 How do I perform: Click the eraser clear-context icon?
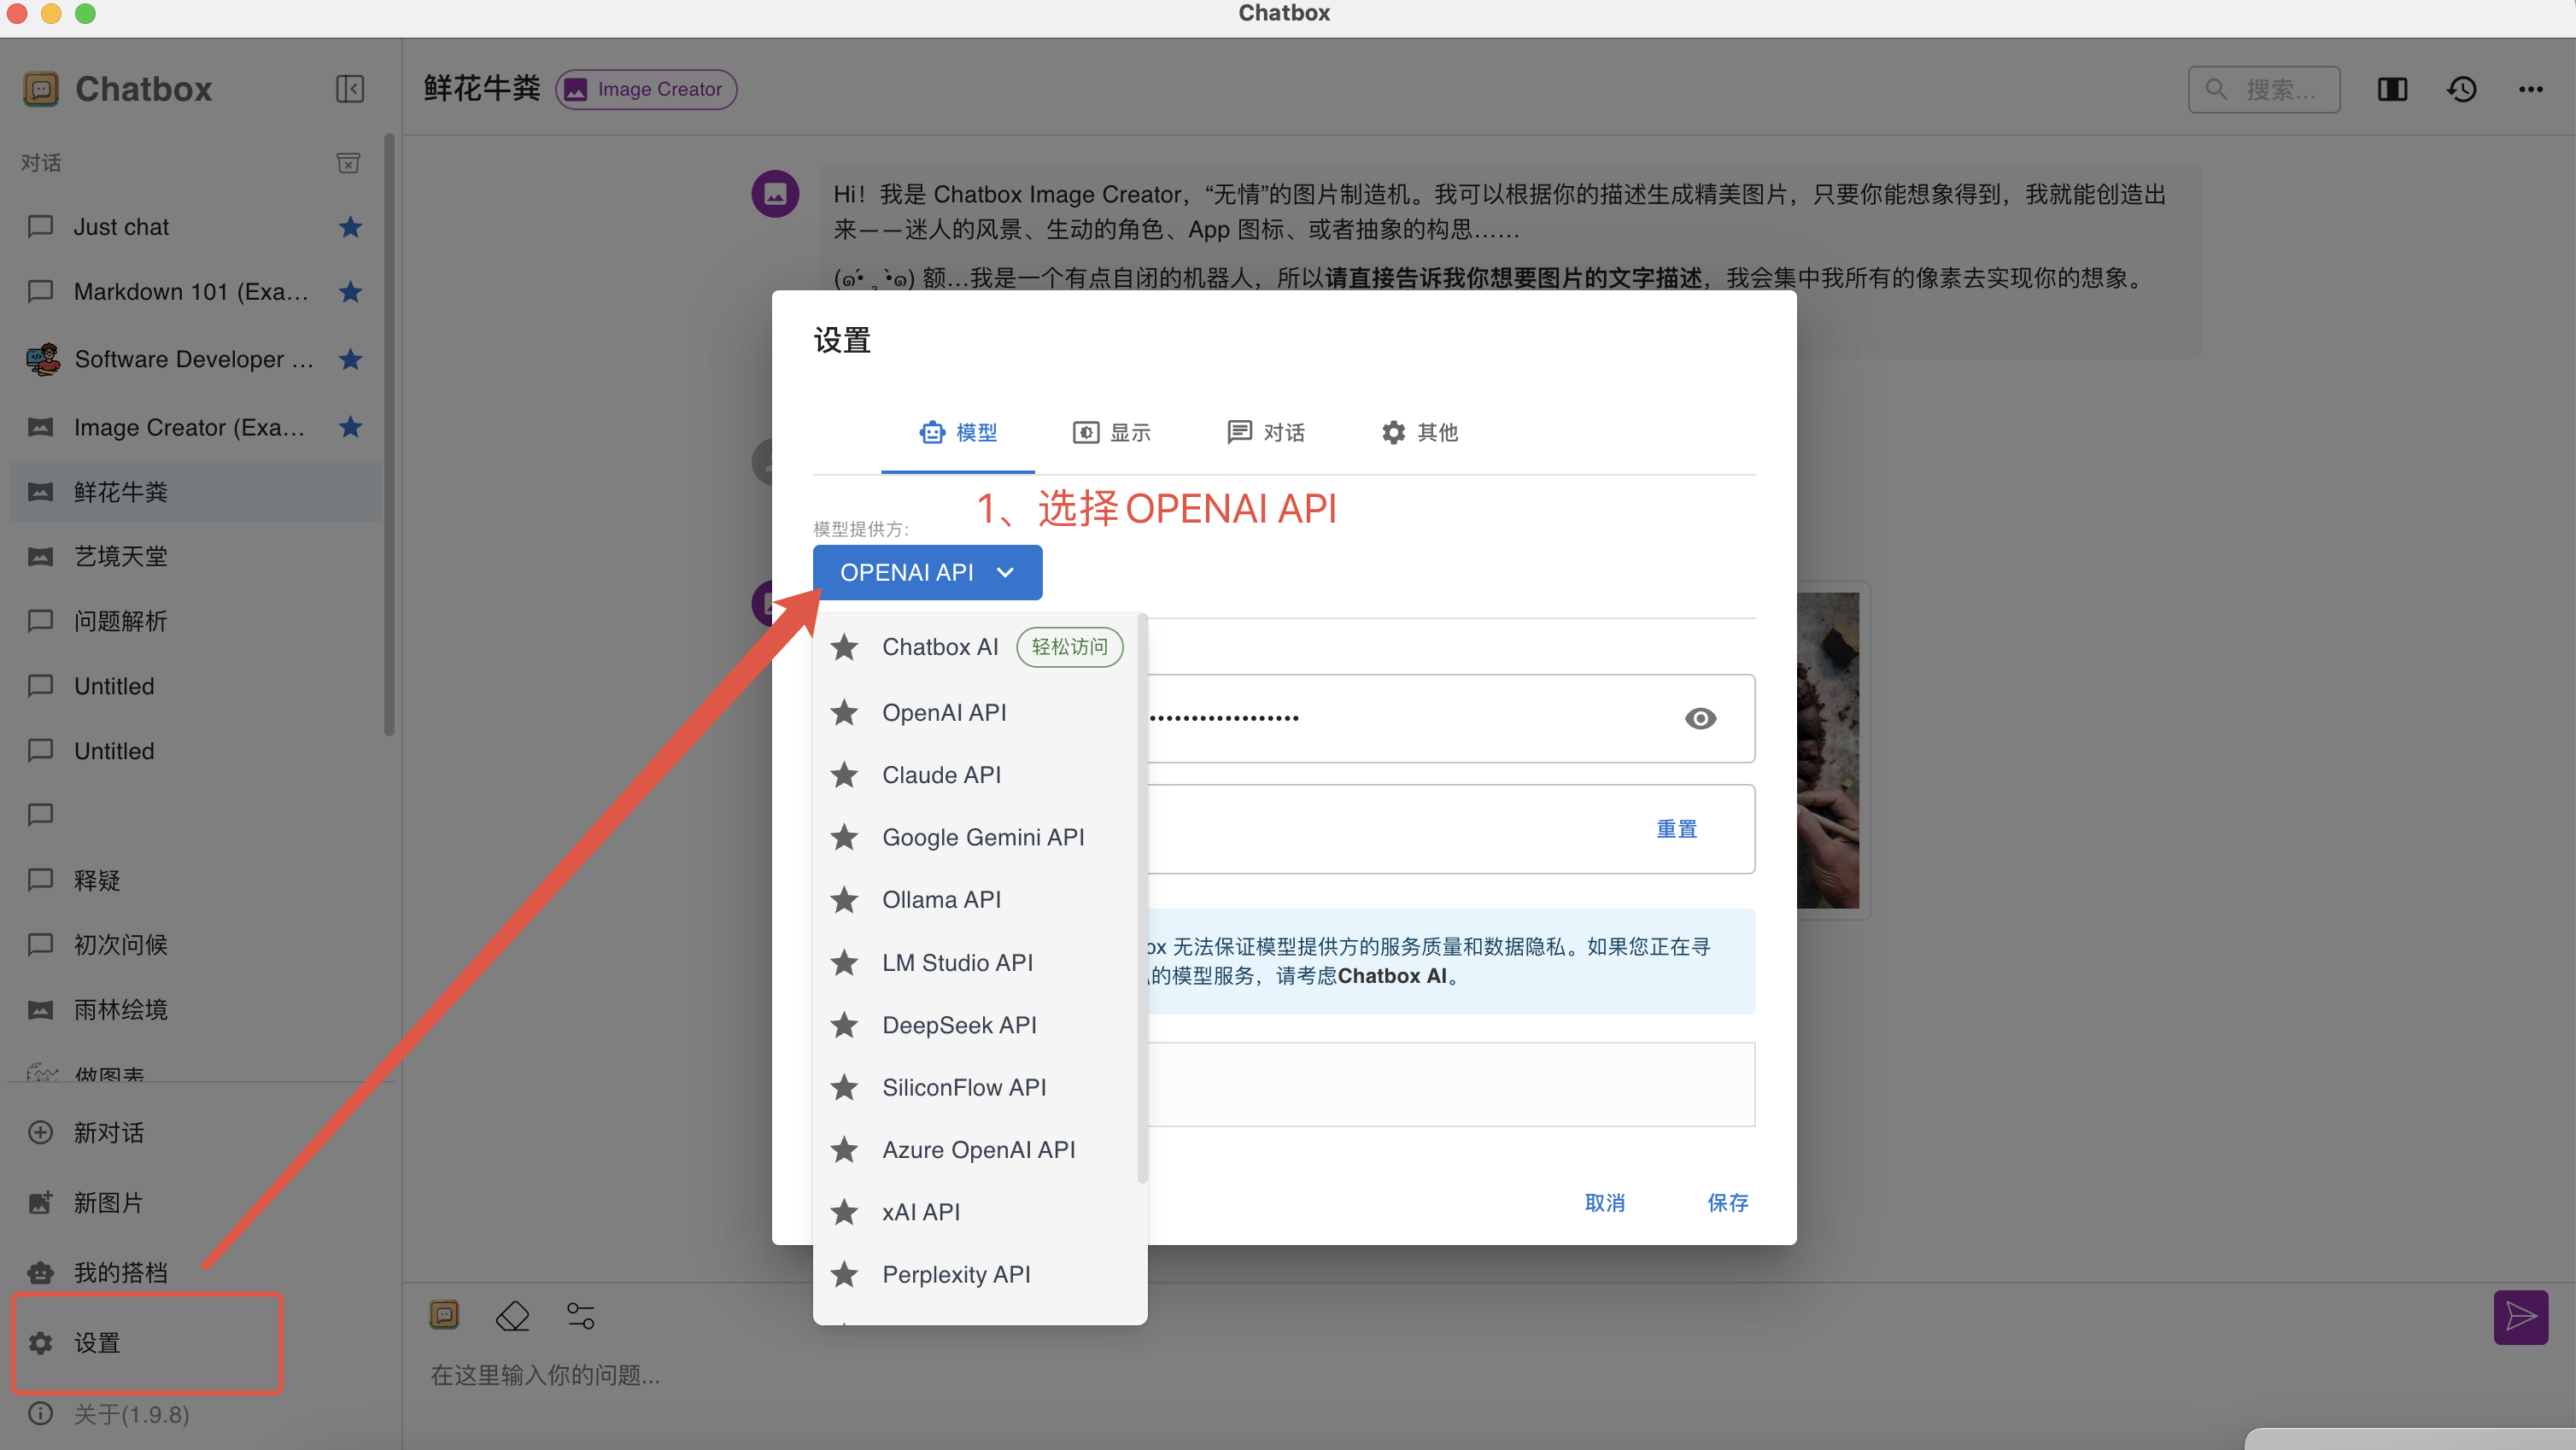(x=513, y=1316)
